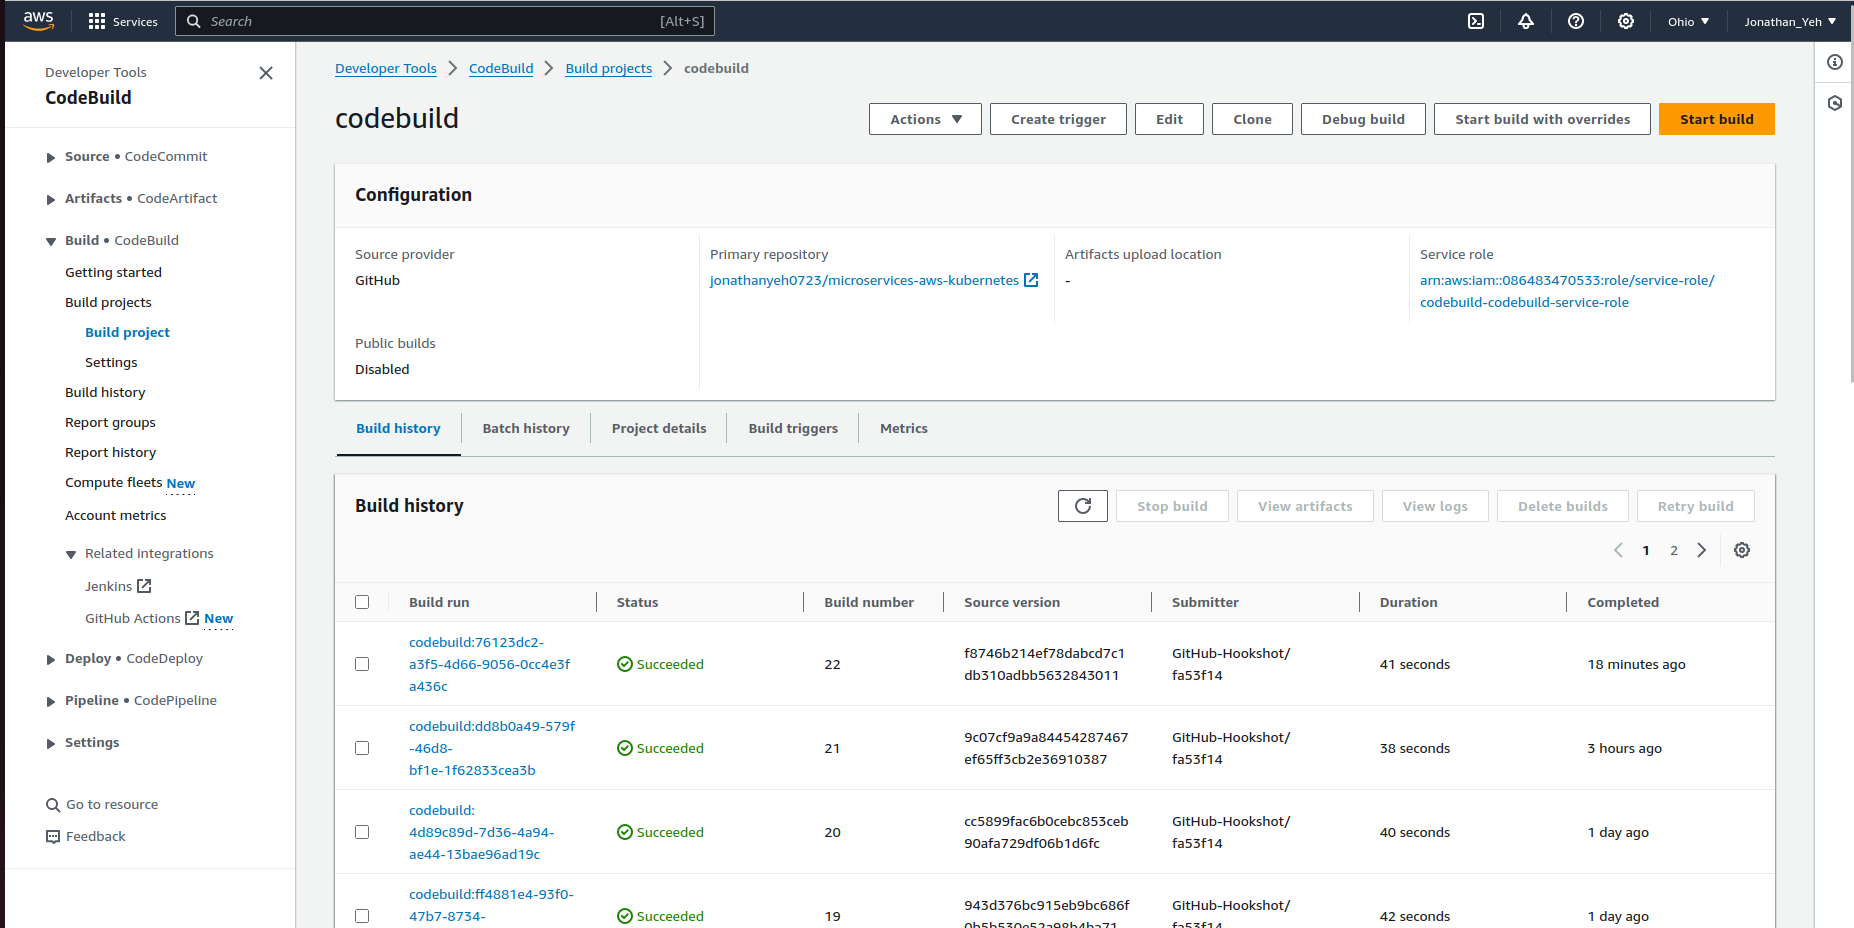
Task: Select checkbox for build number 19
Action: click(x=362, y=916)
